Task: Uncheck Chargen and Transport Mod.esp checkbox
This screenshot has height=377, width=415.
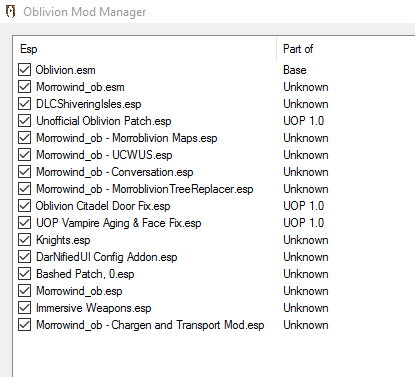Action: click(x=24, y=325)
